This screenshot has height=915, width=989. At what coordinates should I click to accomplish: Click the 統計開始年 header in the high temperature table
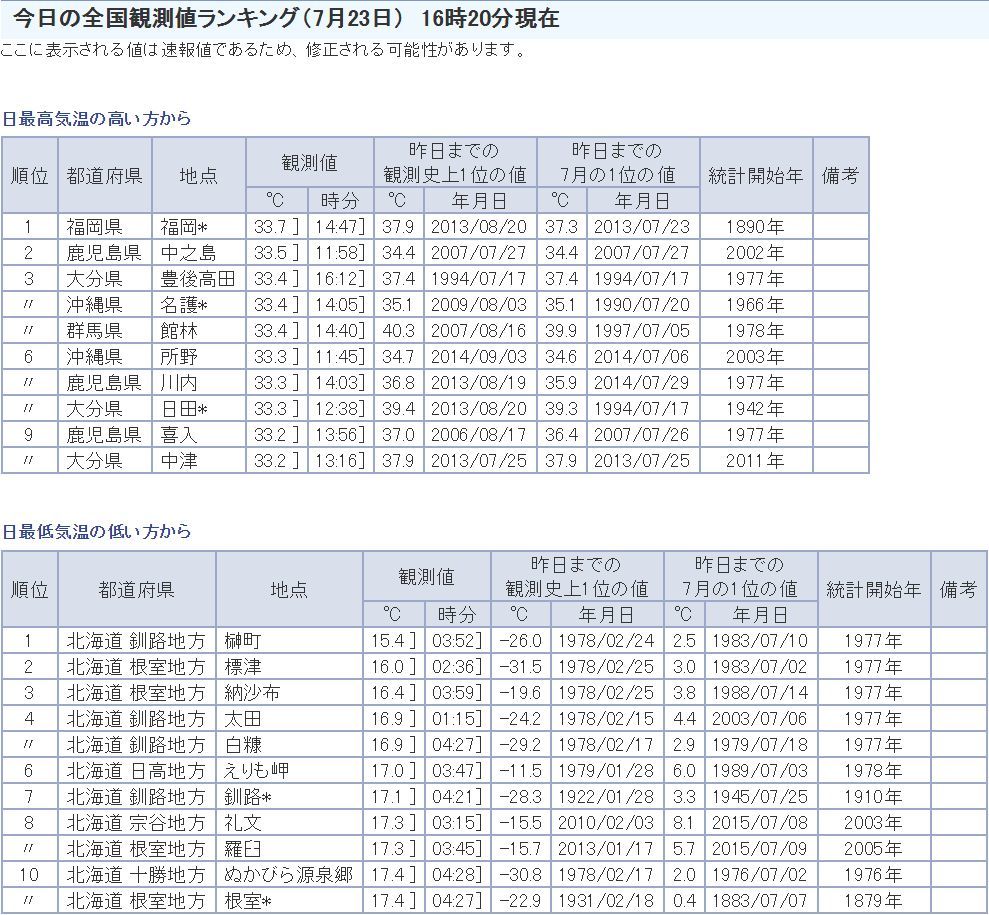tap(755, 175)
